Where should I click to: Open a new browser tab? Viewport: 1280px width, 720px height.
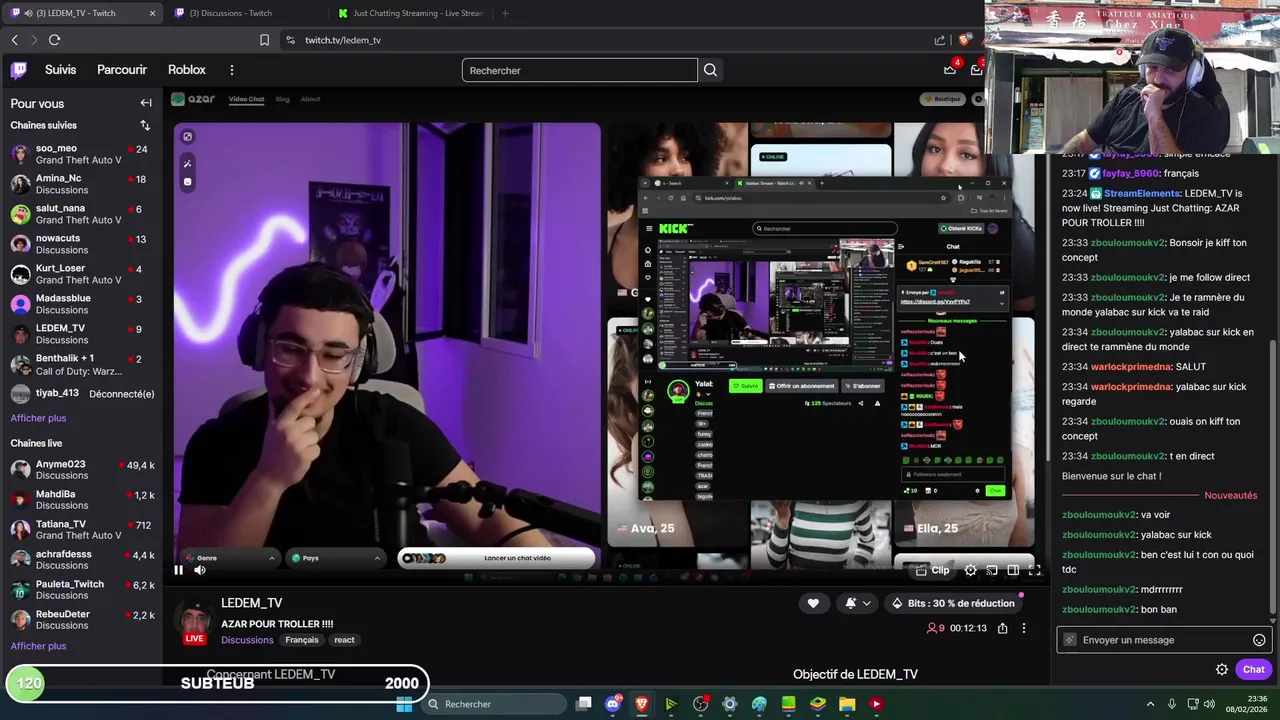pos(505,13)
